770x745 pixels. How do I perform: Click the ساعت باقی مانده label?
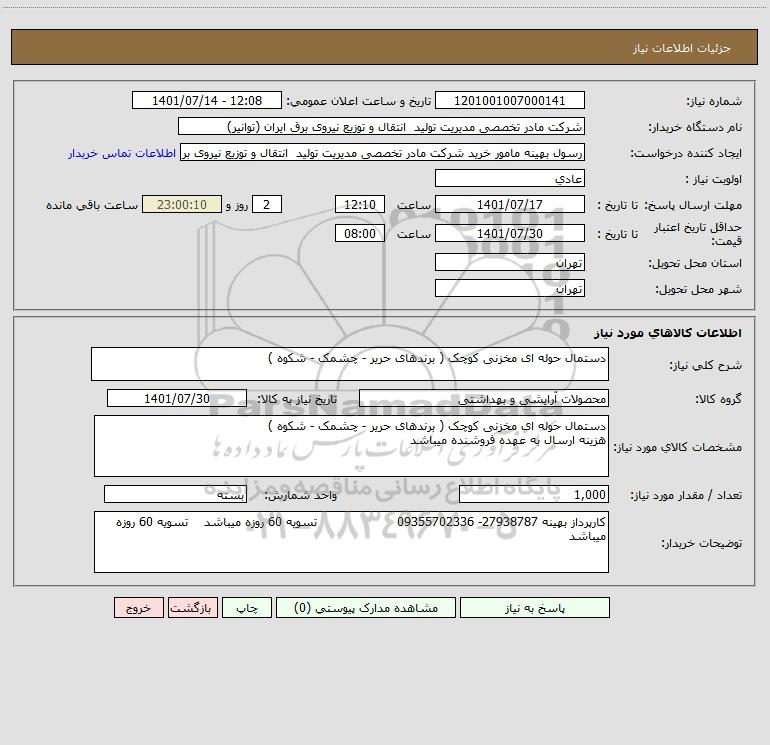[x=92, y=205]
